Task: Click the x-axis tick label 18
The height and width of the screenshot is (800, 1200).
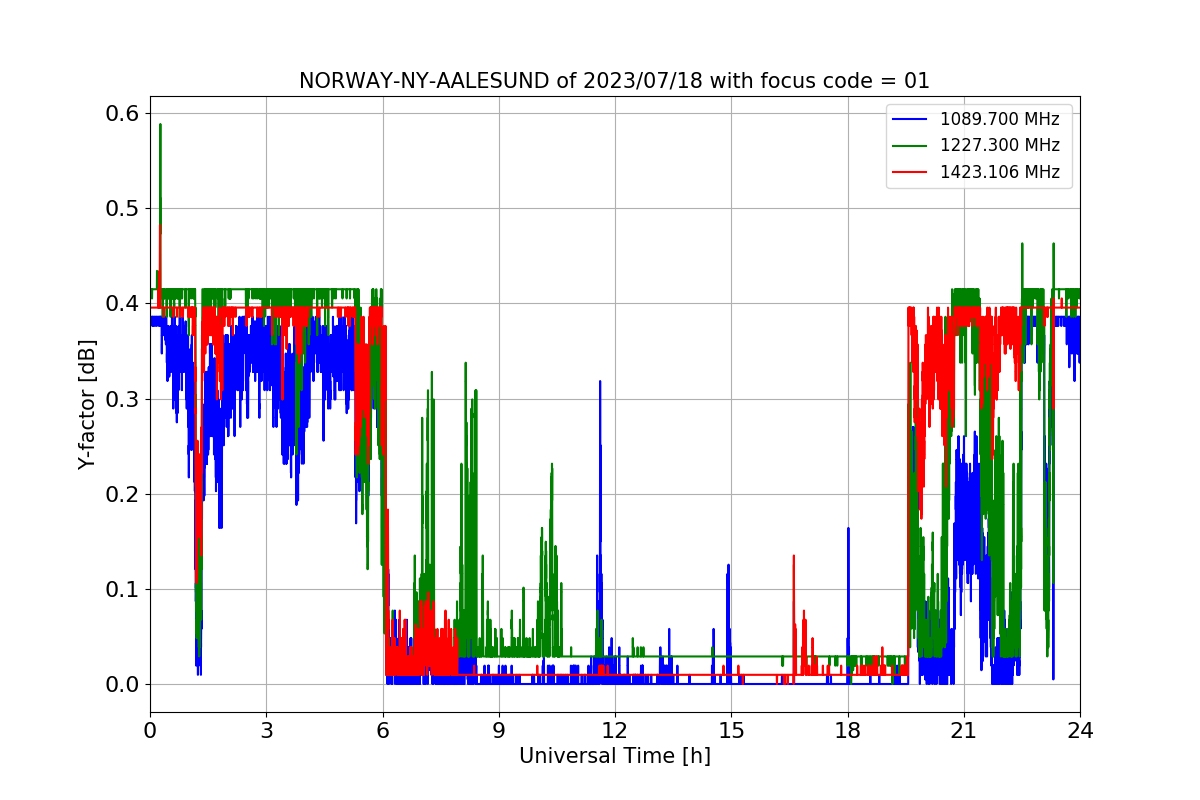Action: pos(848,729)
